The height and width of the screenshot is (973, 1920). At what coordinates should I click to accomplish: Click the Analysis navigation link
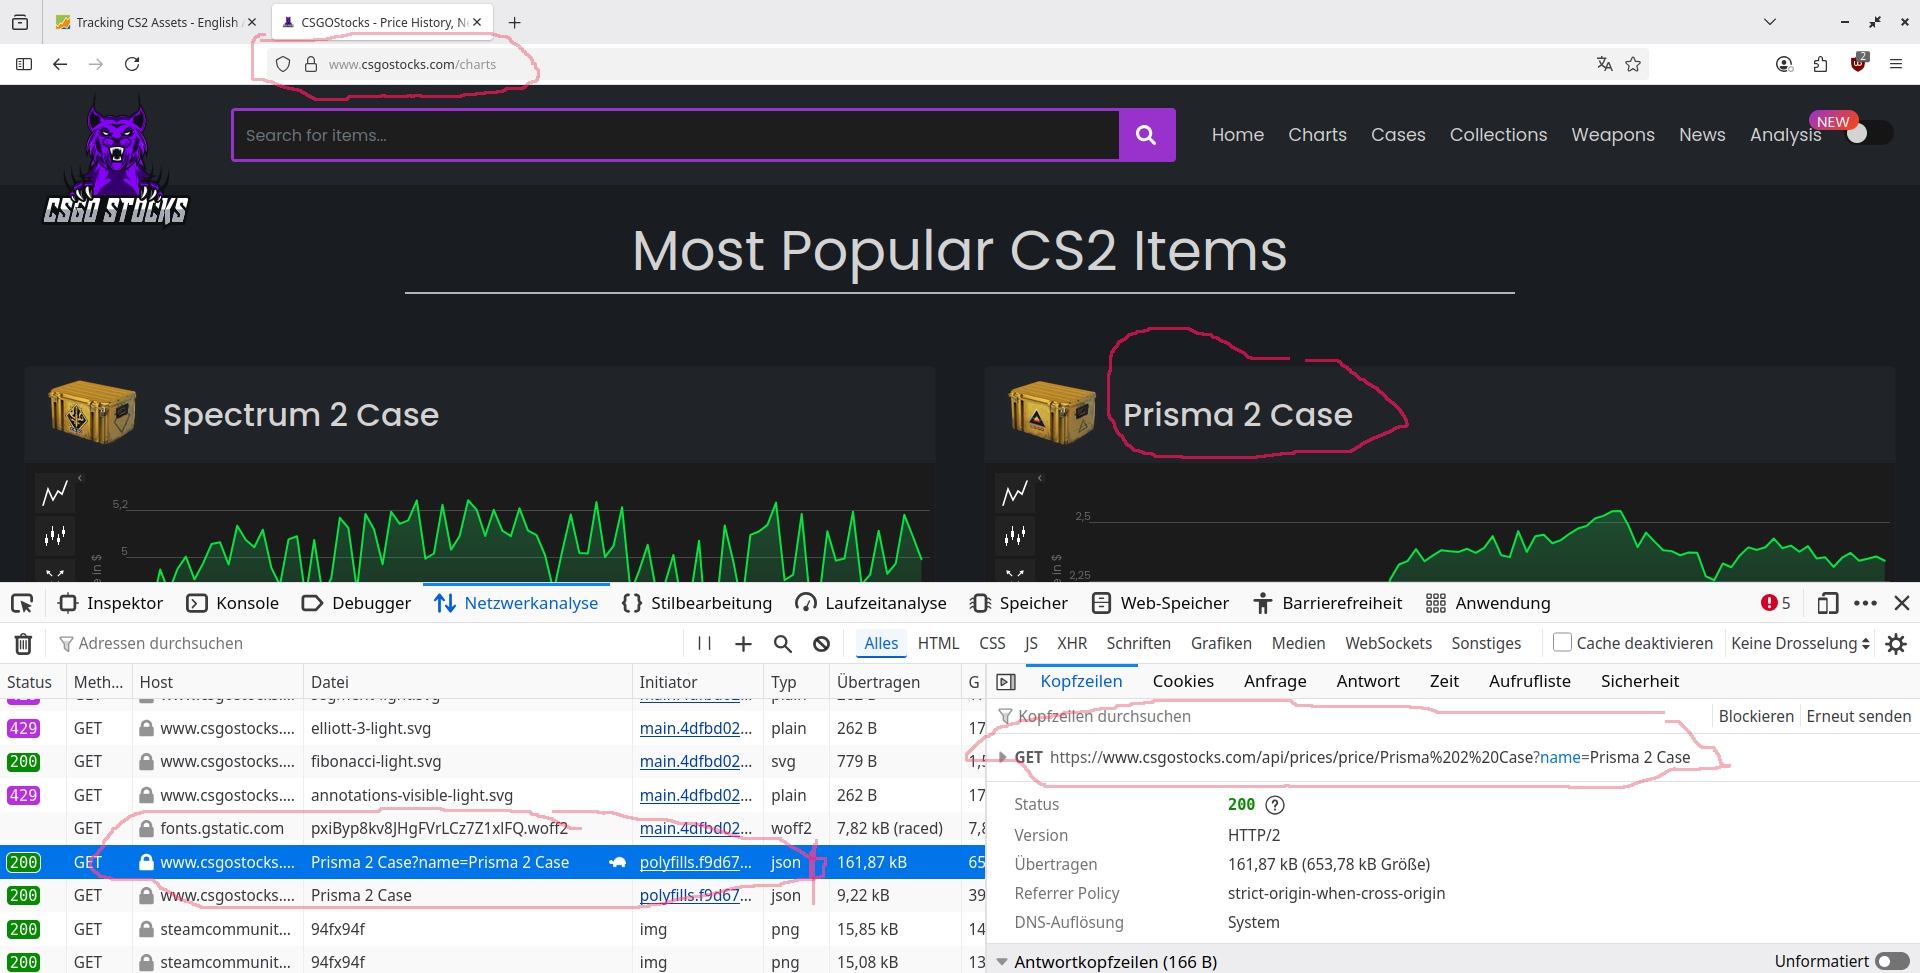click(x=1785, y=135)
